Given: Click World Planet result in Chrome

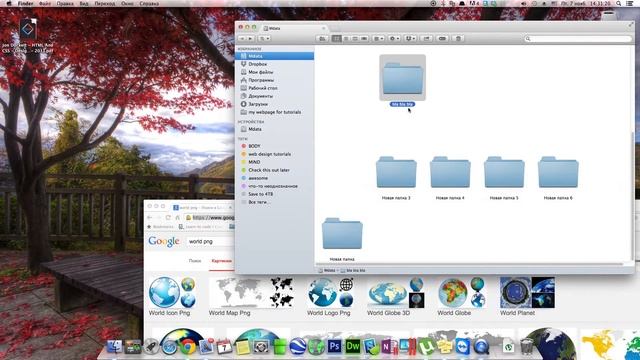Looking at the screenshot, I should [x=527, y=296].
